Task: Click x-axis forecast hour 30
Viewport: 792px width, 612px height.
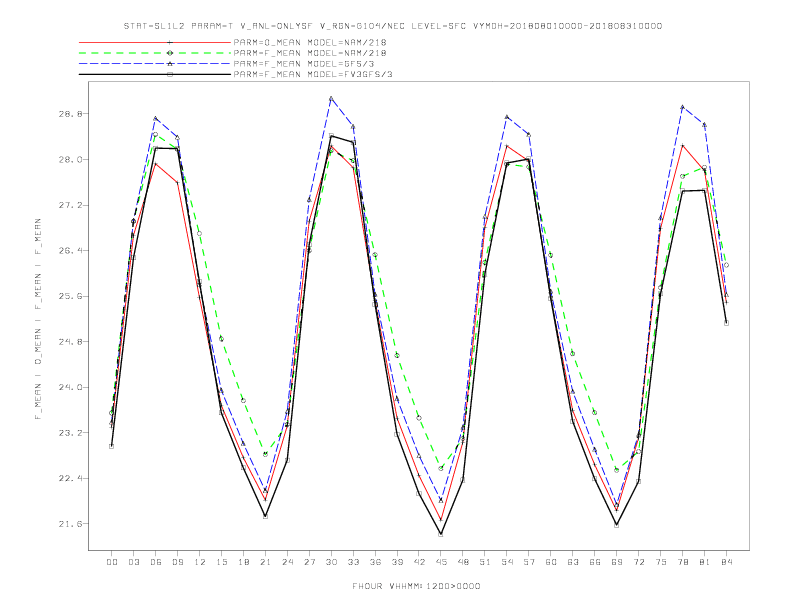Action: 331,562
